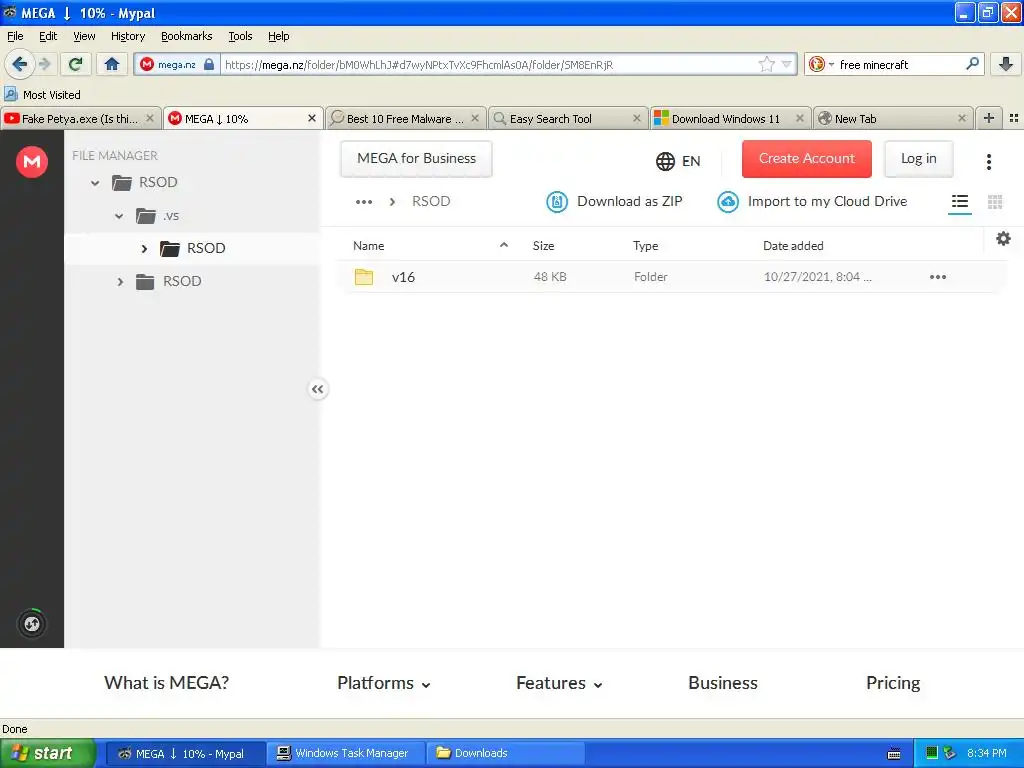Open the transfers progress icon in sidebar

(x=32, y=624)
